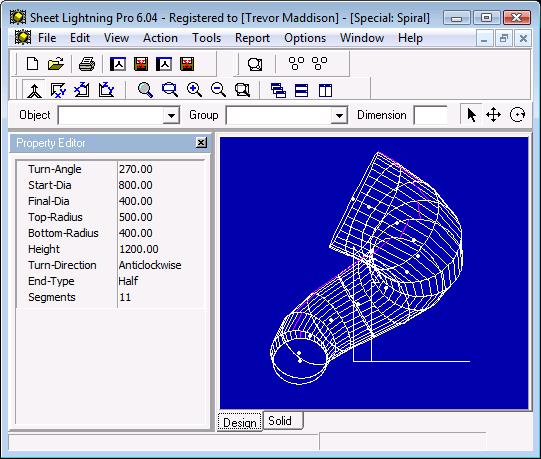Click the New document icon
This screenshot has width=541, height=459.
click(32, 64)
